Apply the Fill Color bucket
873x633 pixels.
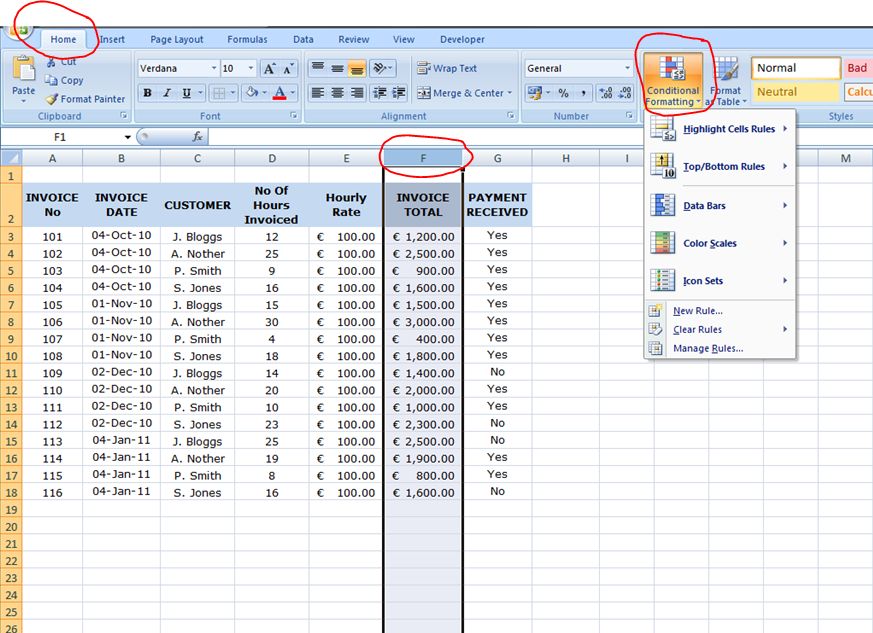pos(252,92)
